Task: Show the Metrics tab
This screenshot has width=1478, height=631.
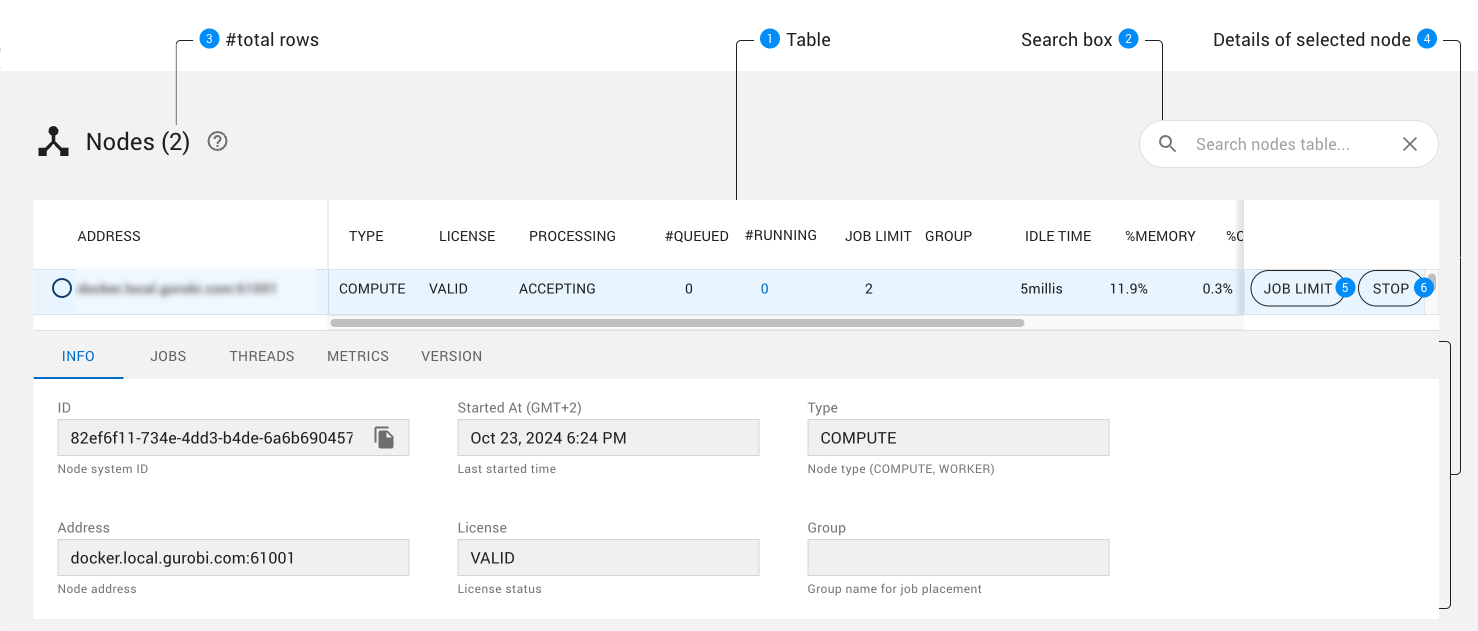Action: click(357, 356)
